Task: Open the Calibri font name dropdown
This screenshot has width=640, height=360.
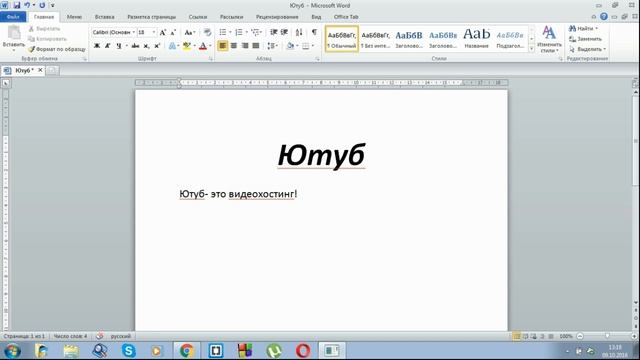Action: (133, 32)
